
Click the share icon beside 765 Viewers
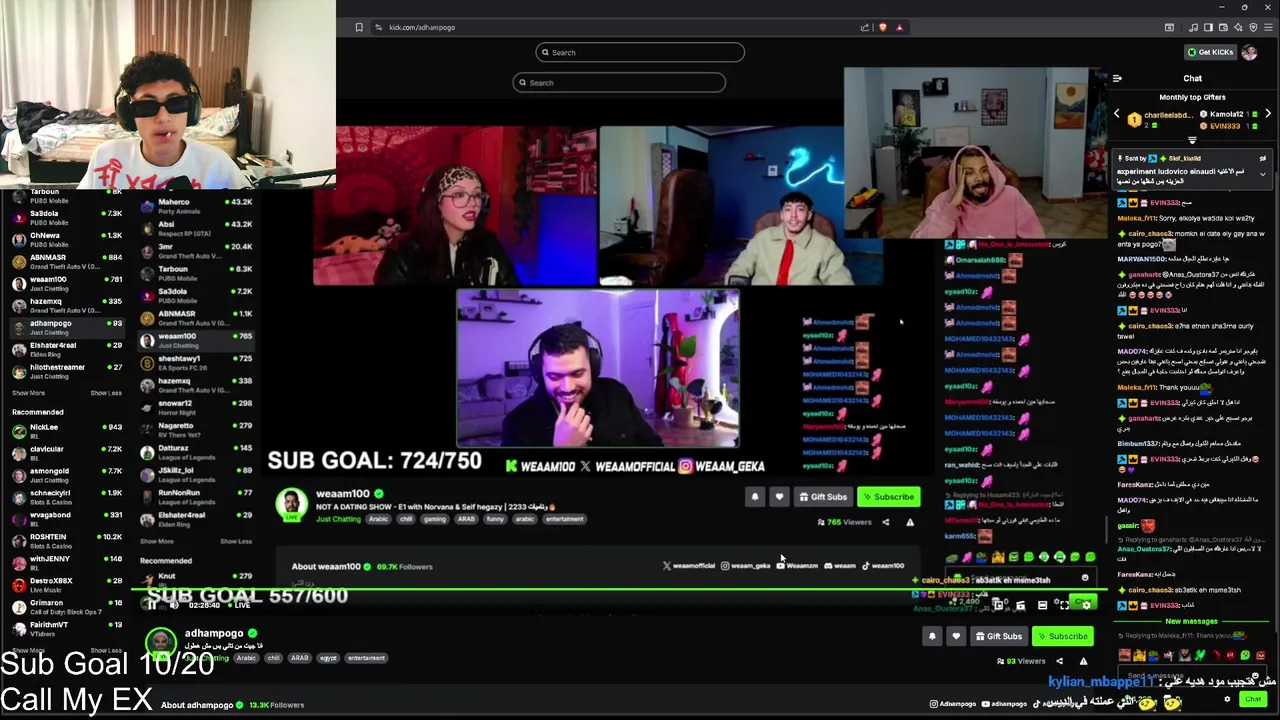[885, 522]
